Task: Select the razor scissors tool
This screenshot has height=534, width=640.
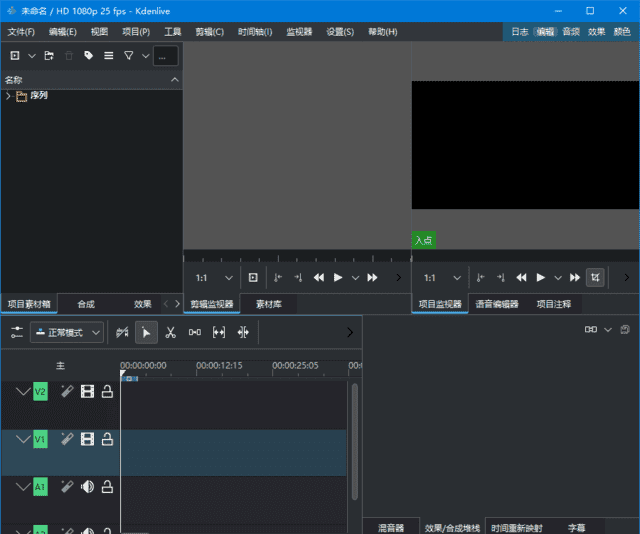Action: 171,332
